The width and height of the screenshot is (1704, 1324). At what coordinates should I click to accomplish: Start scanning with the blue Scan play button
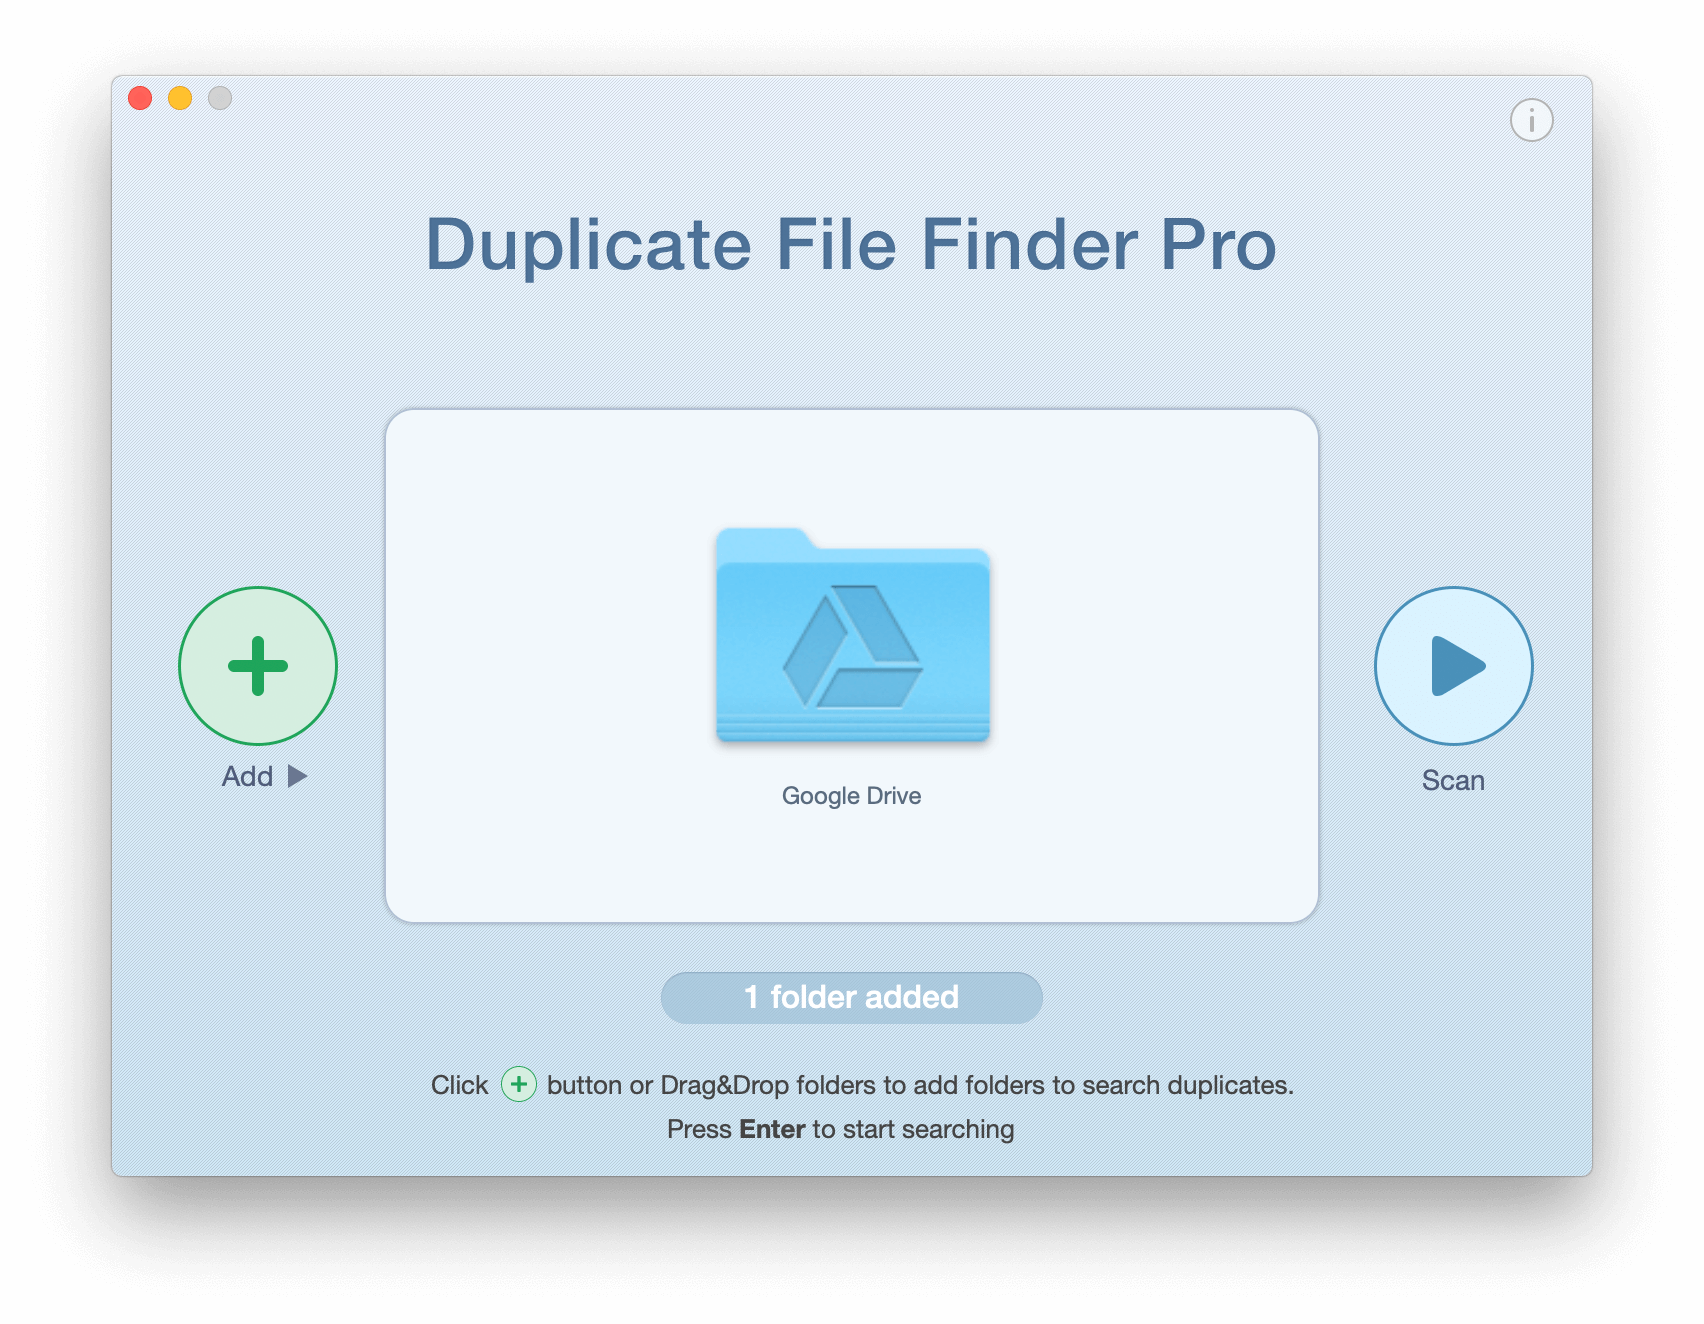click(x=1453, y=666)
